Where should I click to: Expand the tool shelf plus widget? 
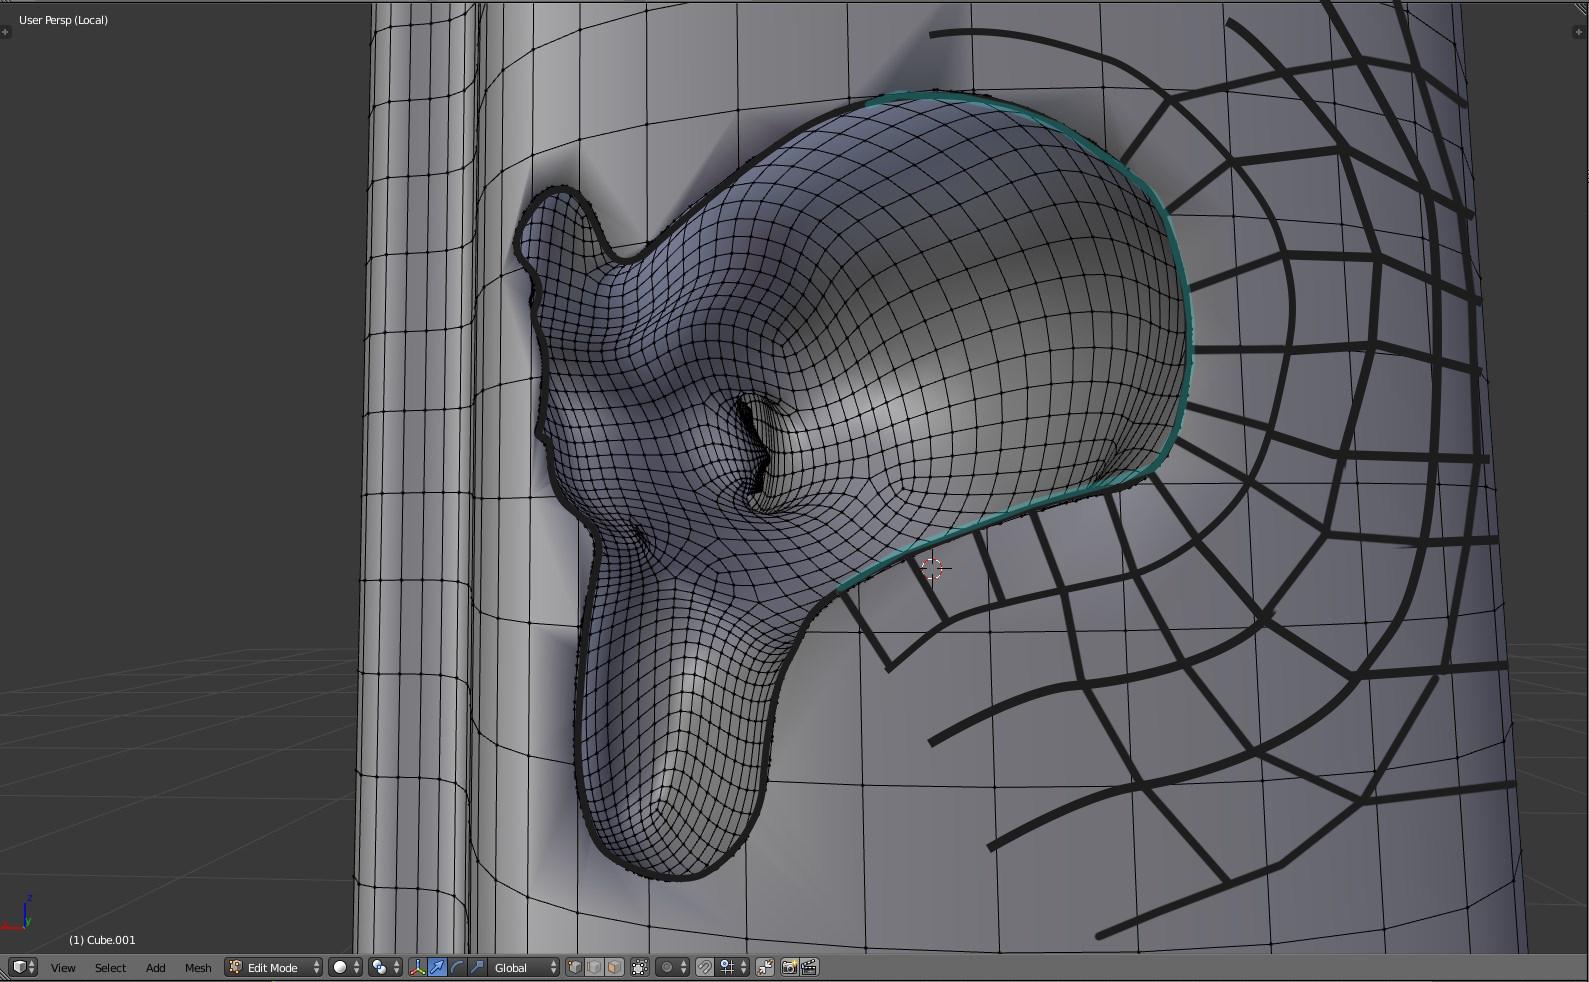coord(5,32)
